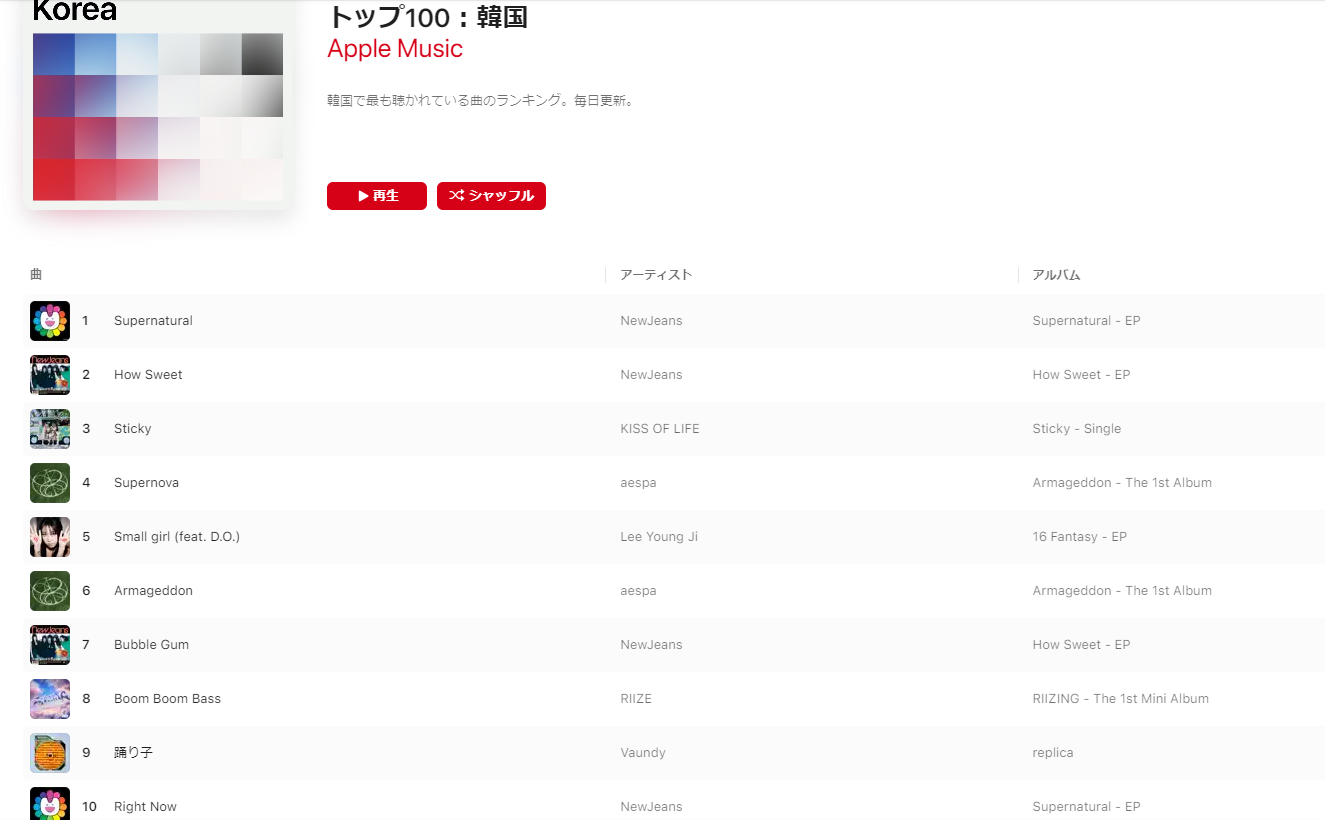Screen dimensions: 1325x820
Task: Click the red 再生 play button
Action: pyautogui.click(x=377, y=196)
